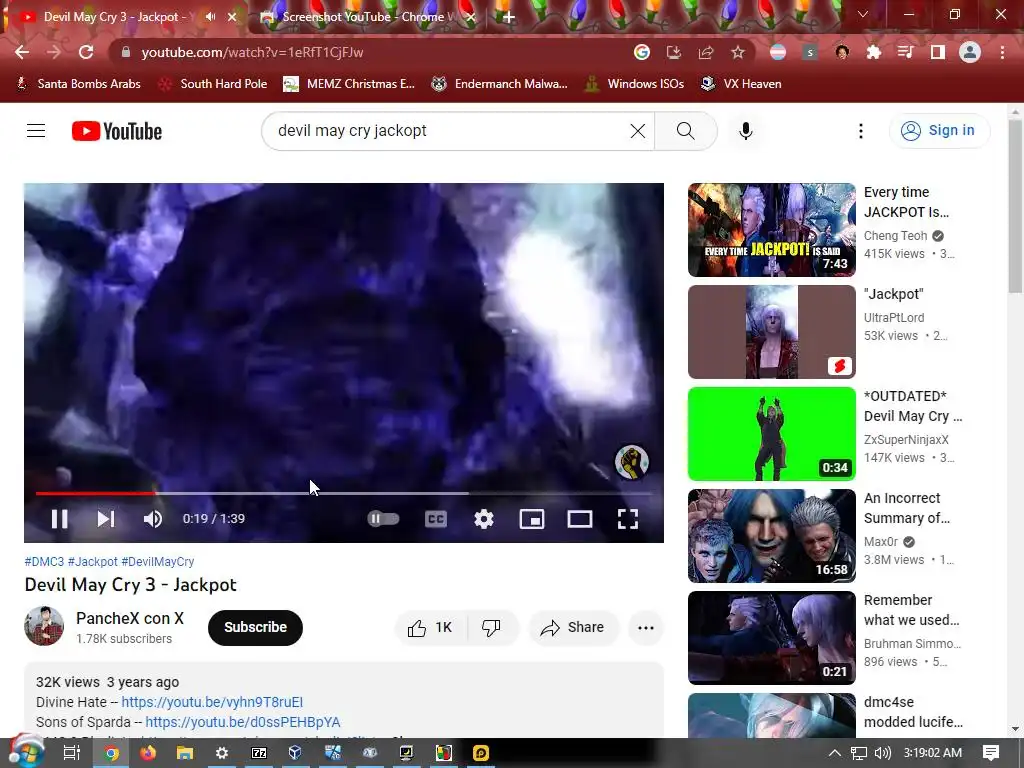This screenshot has width=1024, height=768.
Task: Click the Google icon in address bar
Action: click(642, 52)
